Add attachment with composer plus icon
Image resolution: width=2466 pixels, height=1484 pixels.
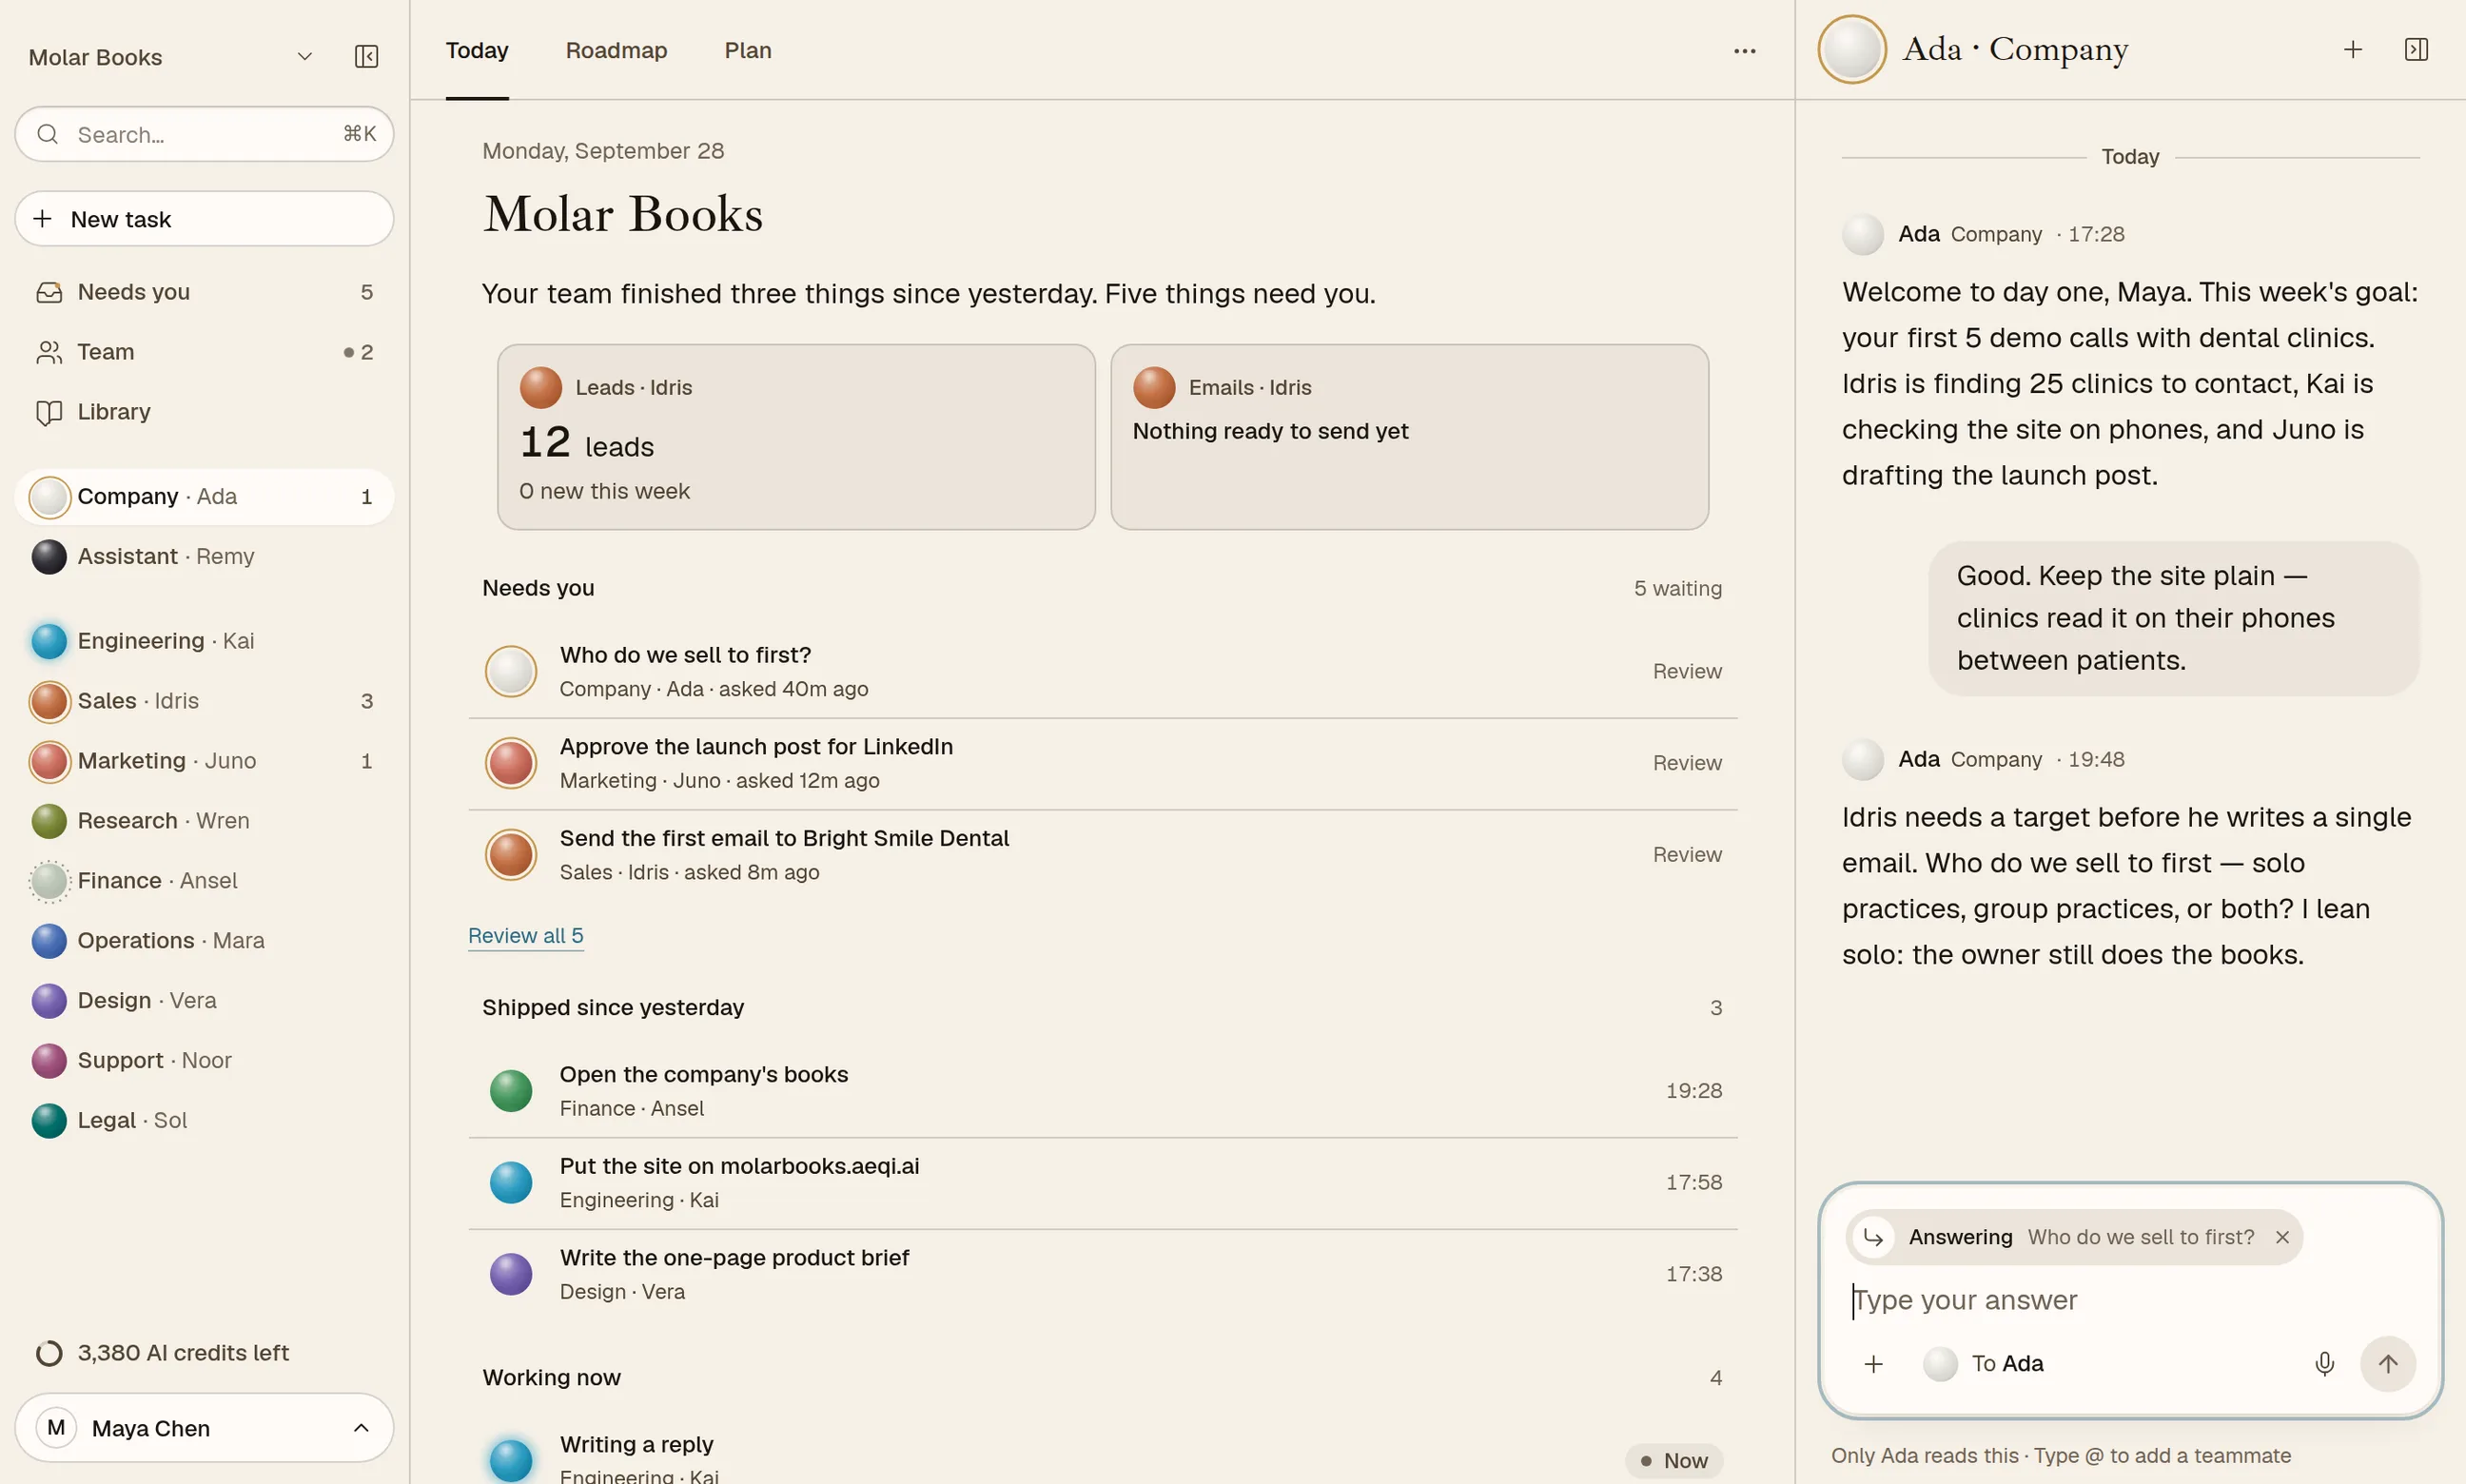click(x=1873, y=1364)
